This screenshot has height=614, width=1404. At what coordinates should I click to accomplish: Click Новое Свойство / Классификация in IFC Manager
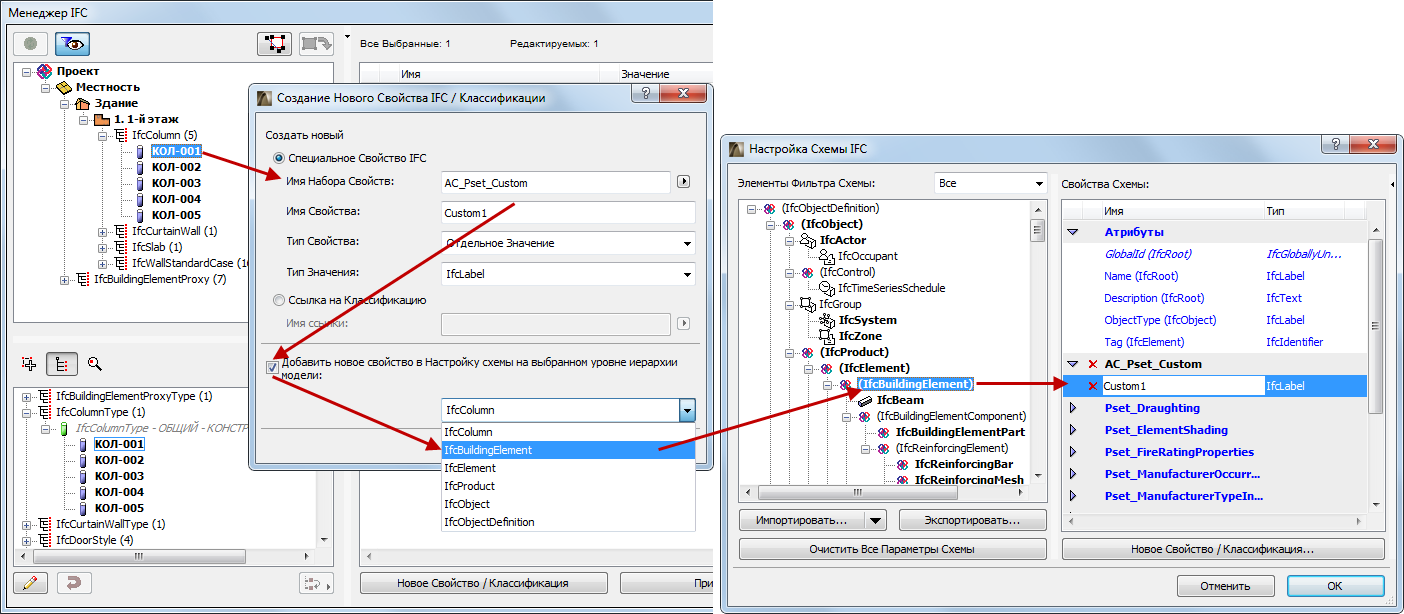tap(482, 583)
